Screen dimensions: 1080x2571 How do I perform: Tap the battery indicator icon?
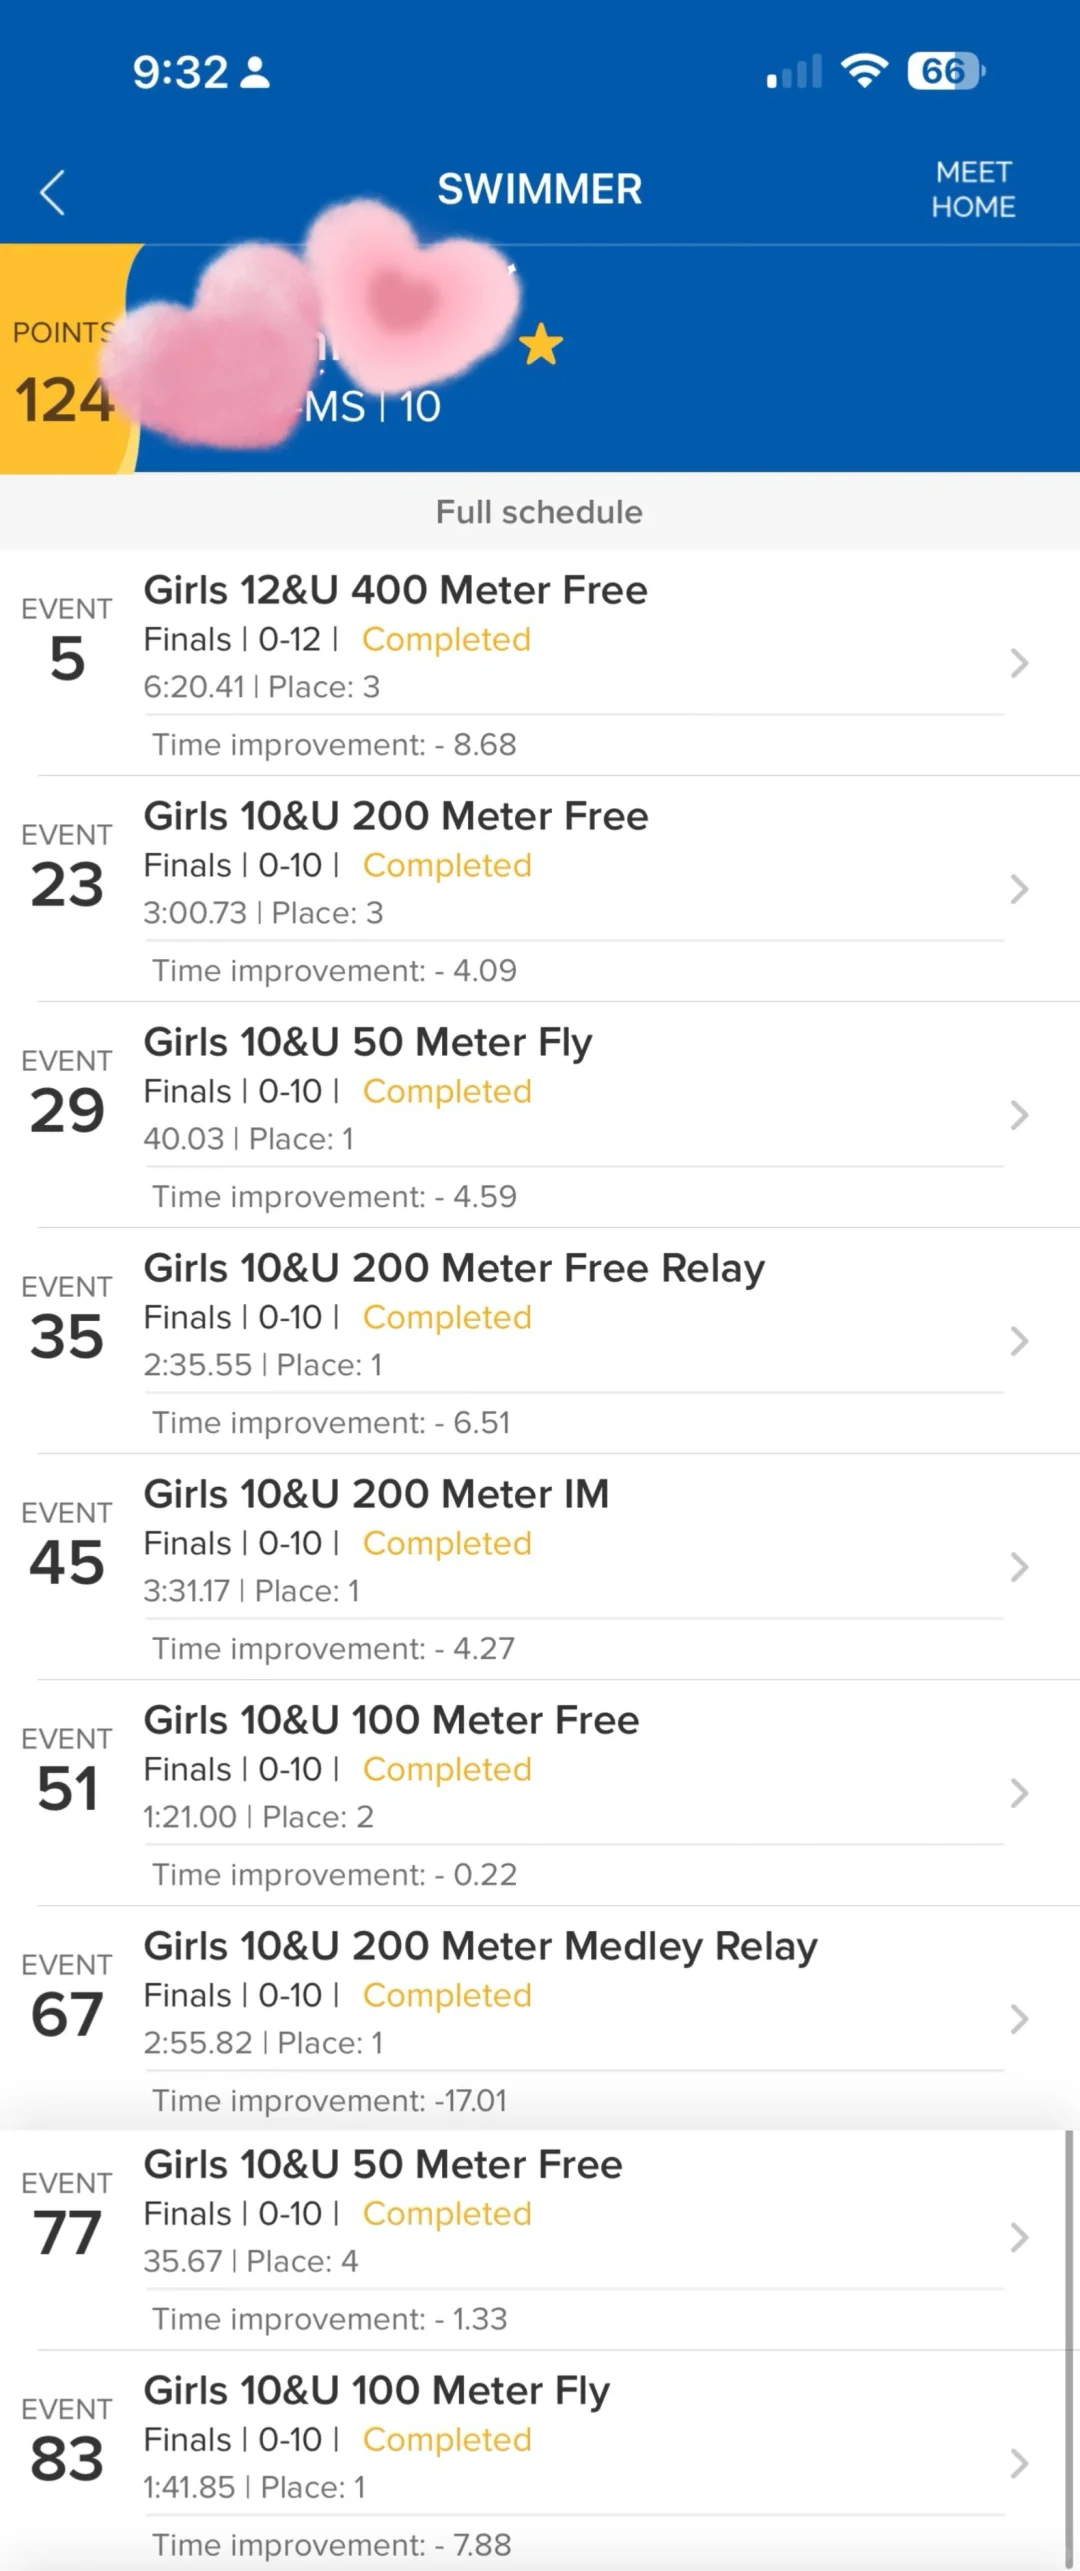pos(946,71)
